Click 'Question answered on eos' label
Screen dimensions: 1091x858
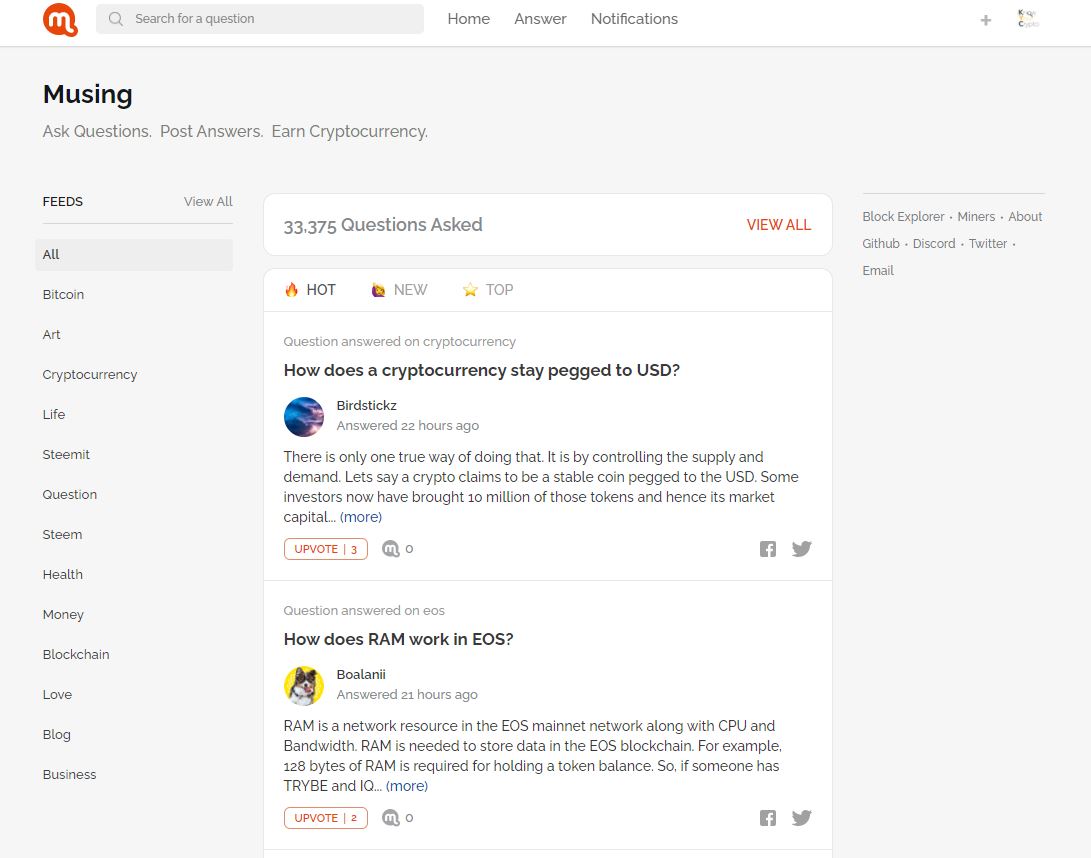coord(364,610)
